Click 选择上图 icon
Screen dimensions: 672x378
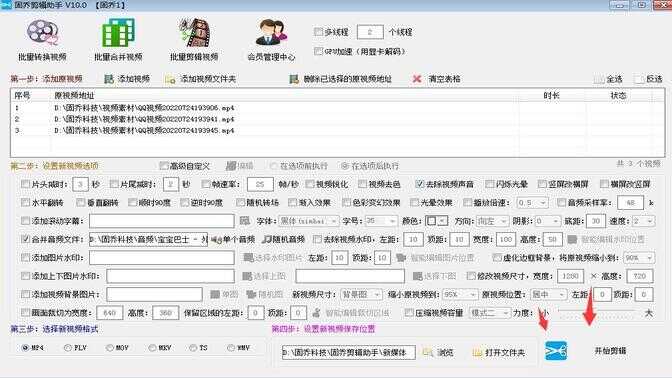click(x=247, y=276)
